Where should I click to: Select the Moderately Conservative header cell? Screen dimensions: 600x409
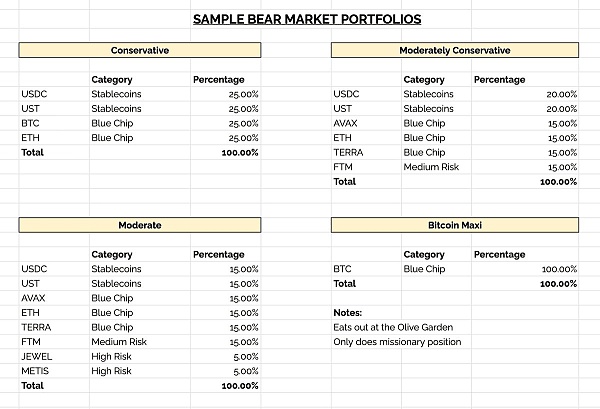454,50
